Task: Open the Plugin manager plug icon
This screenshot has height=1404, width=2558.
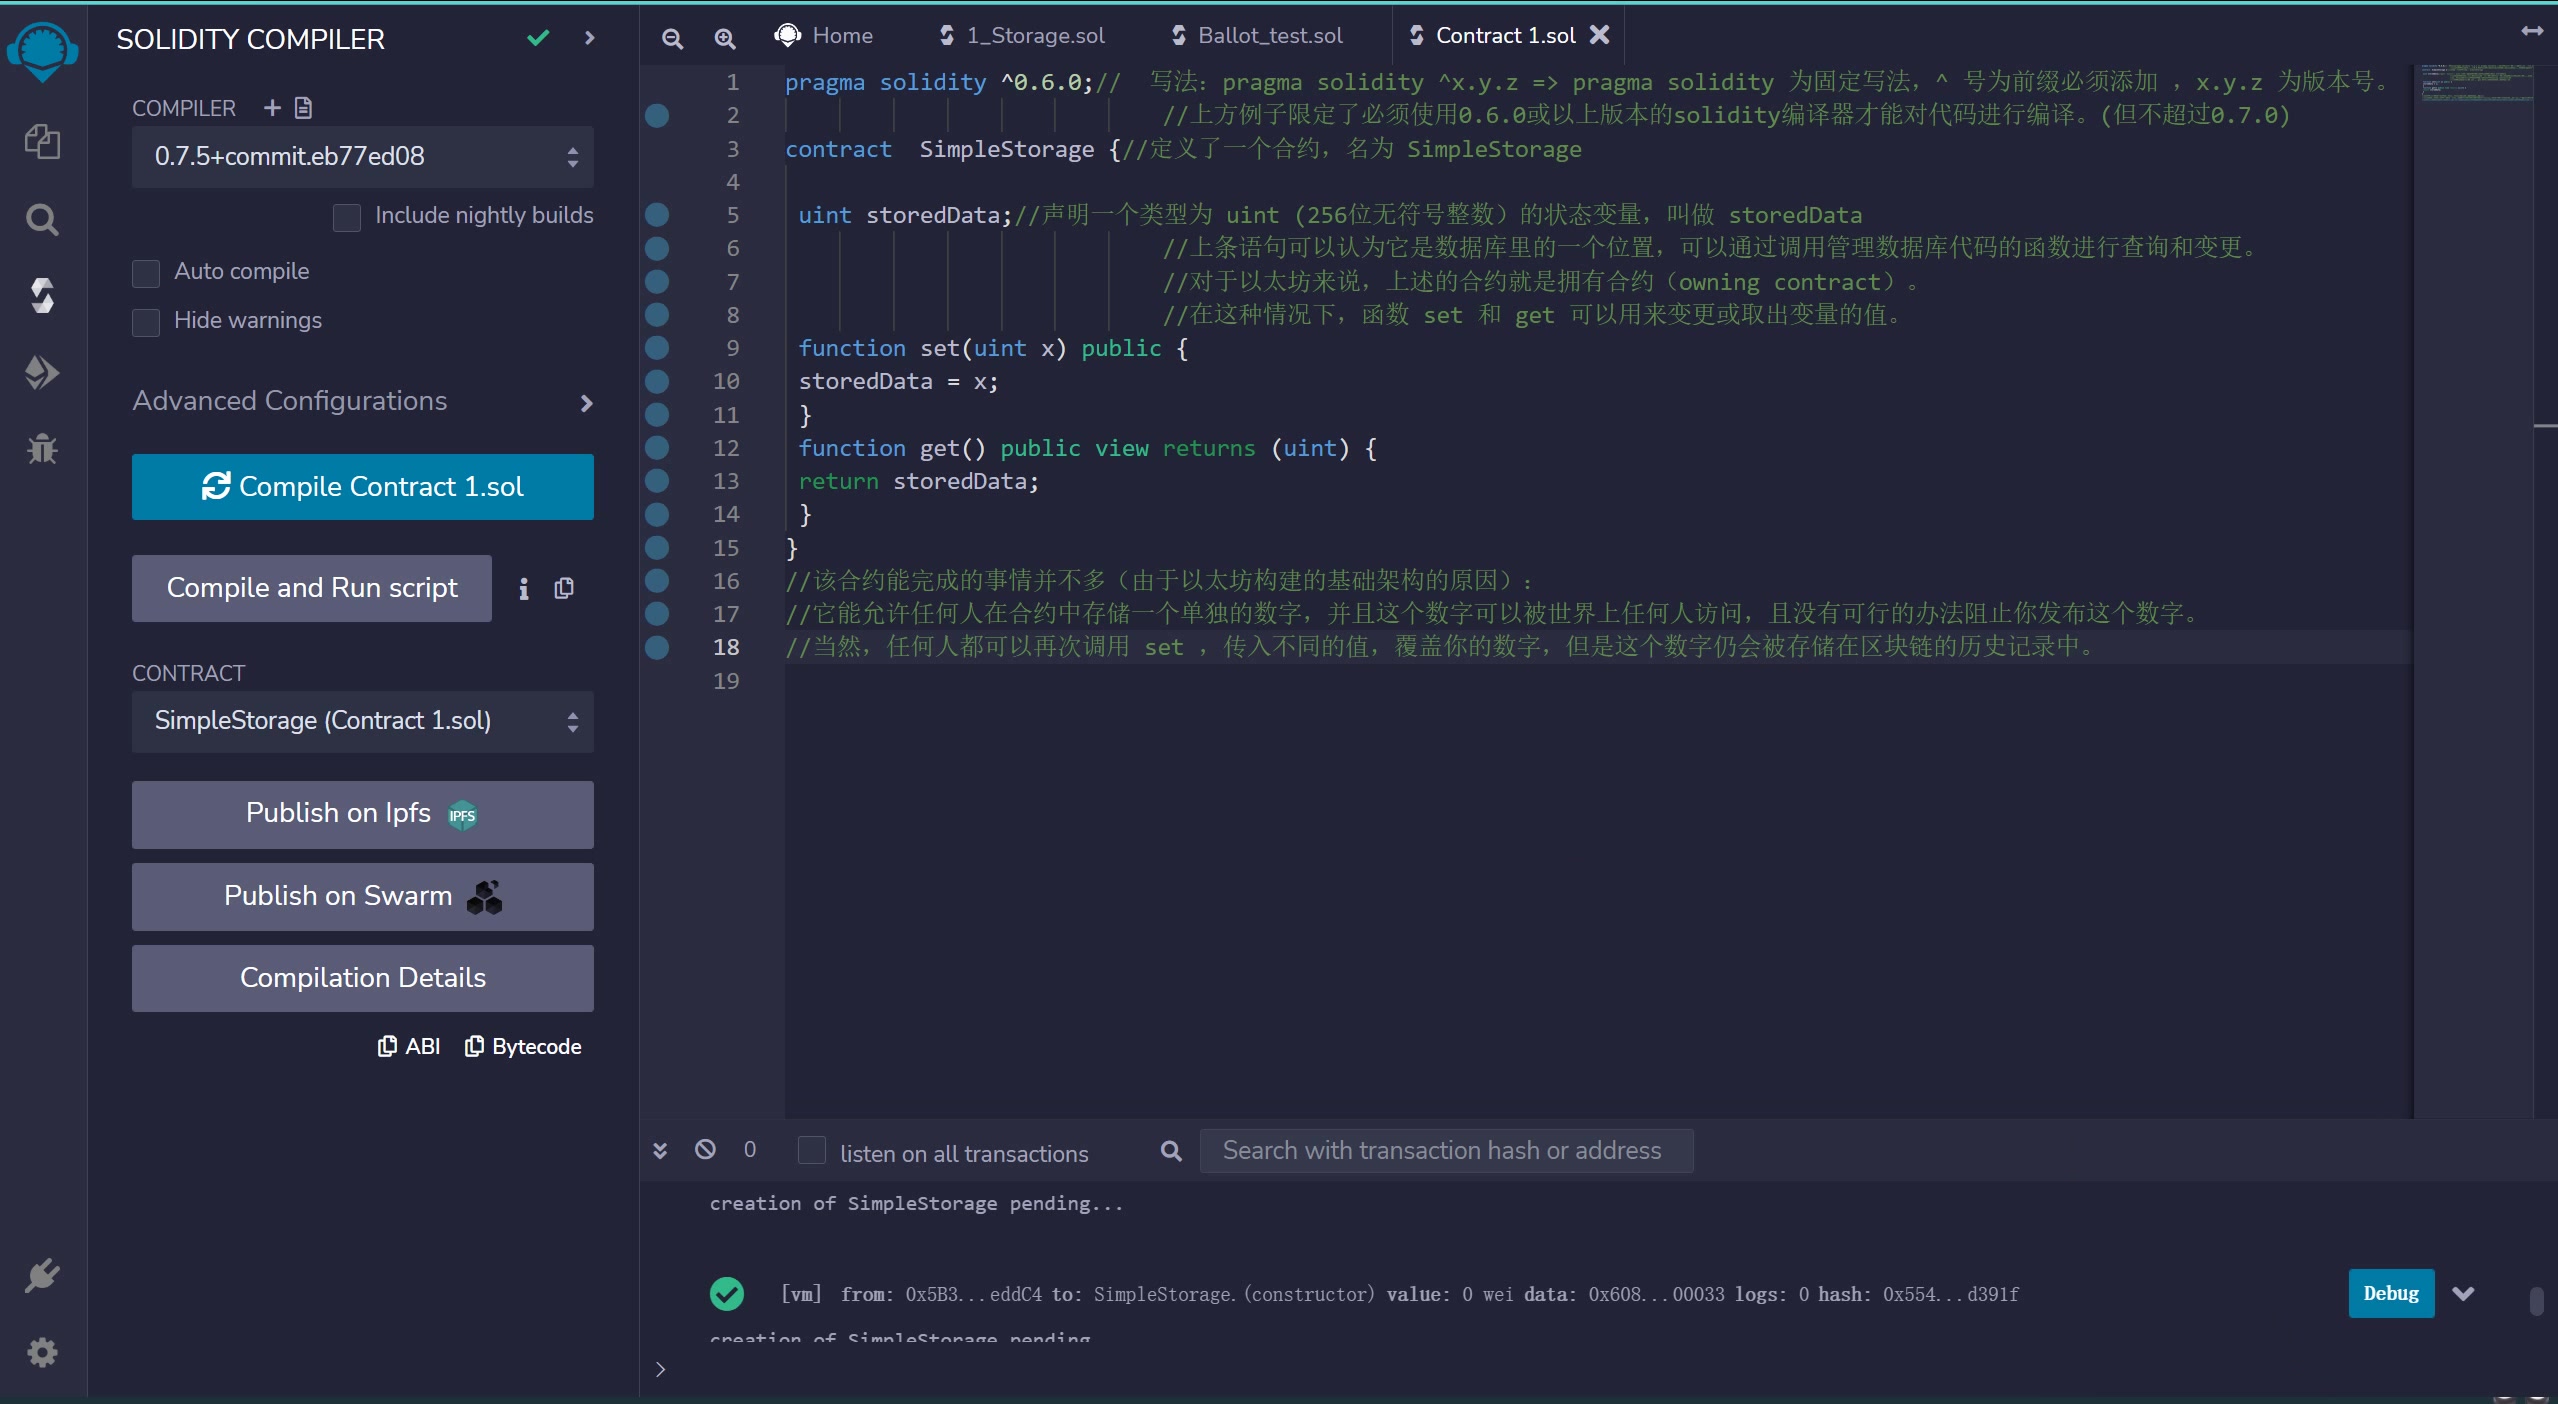Action: [42, 1276]
